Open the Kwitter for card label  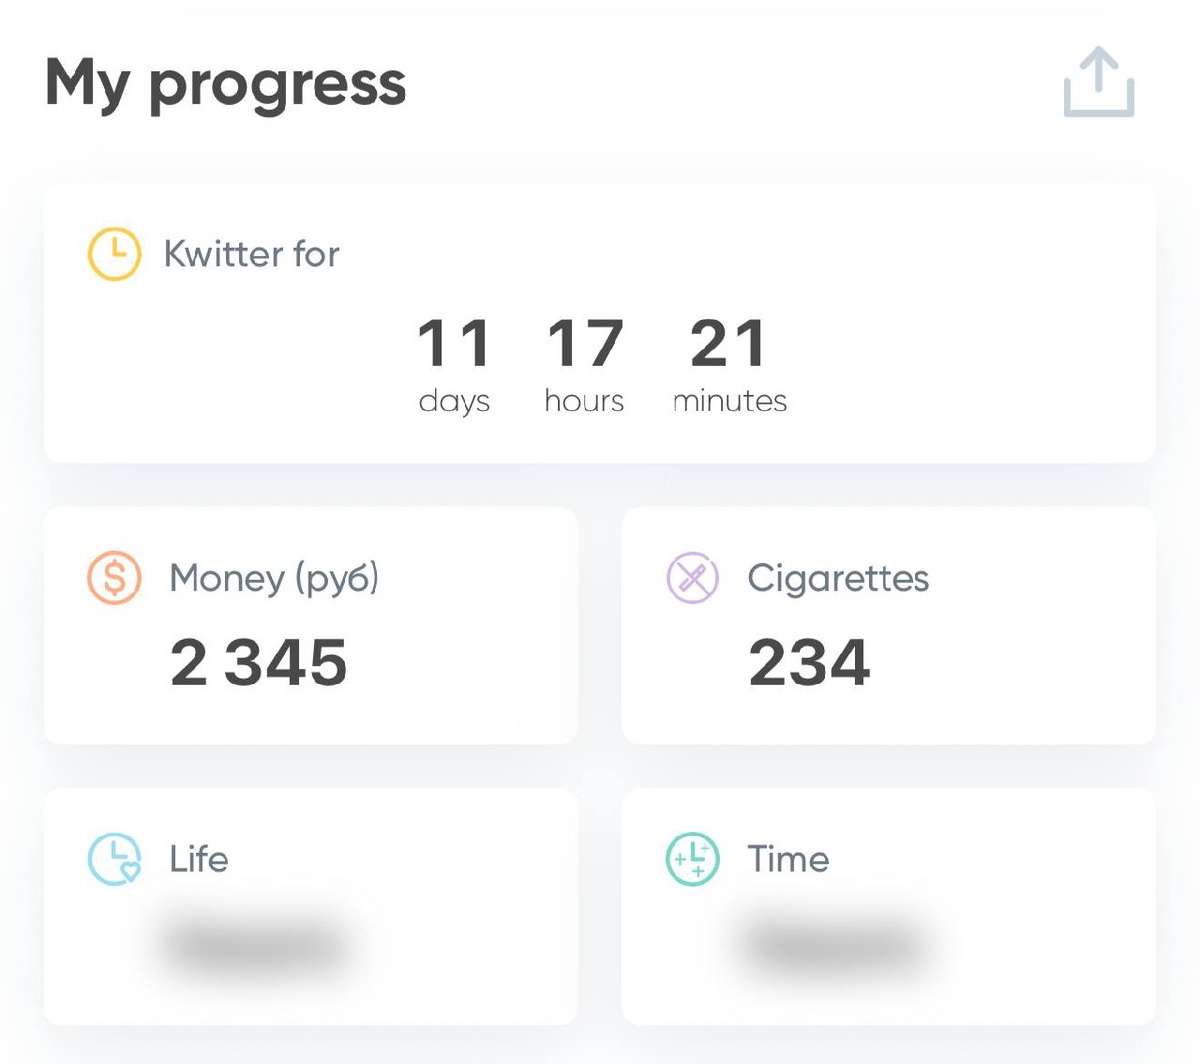pyautogui.click(x=251, y=254)
